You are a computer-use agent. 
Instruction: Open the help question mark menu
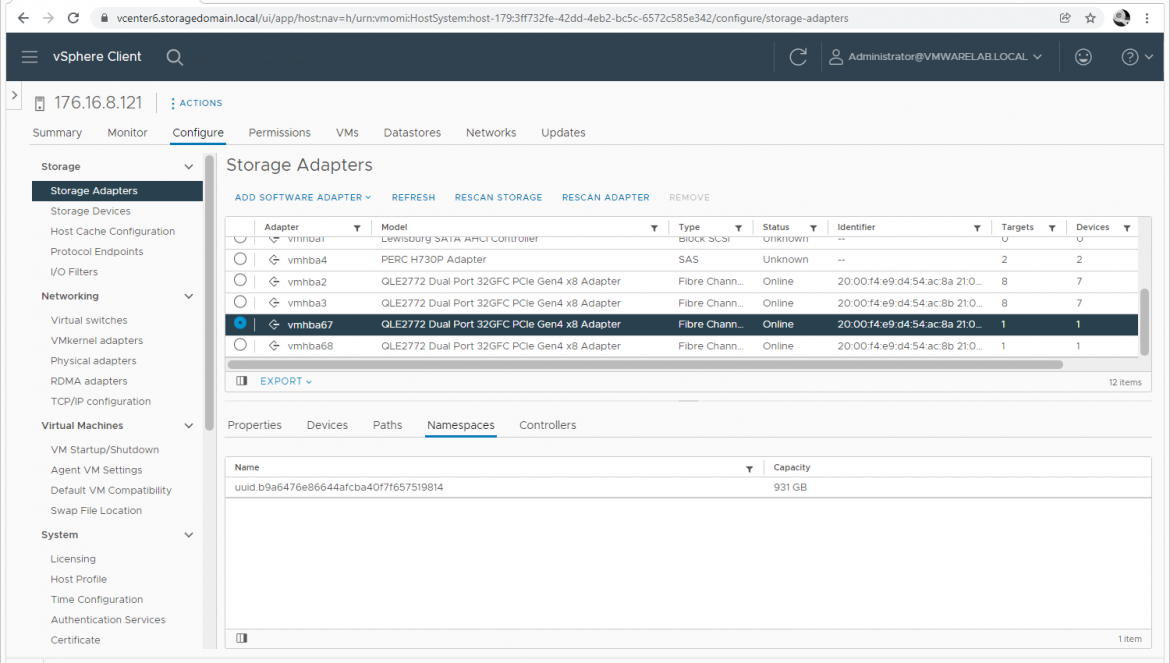point(1137,57)
